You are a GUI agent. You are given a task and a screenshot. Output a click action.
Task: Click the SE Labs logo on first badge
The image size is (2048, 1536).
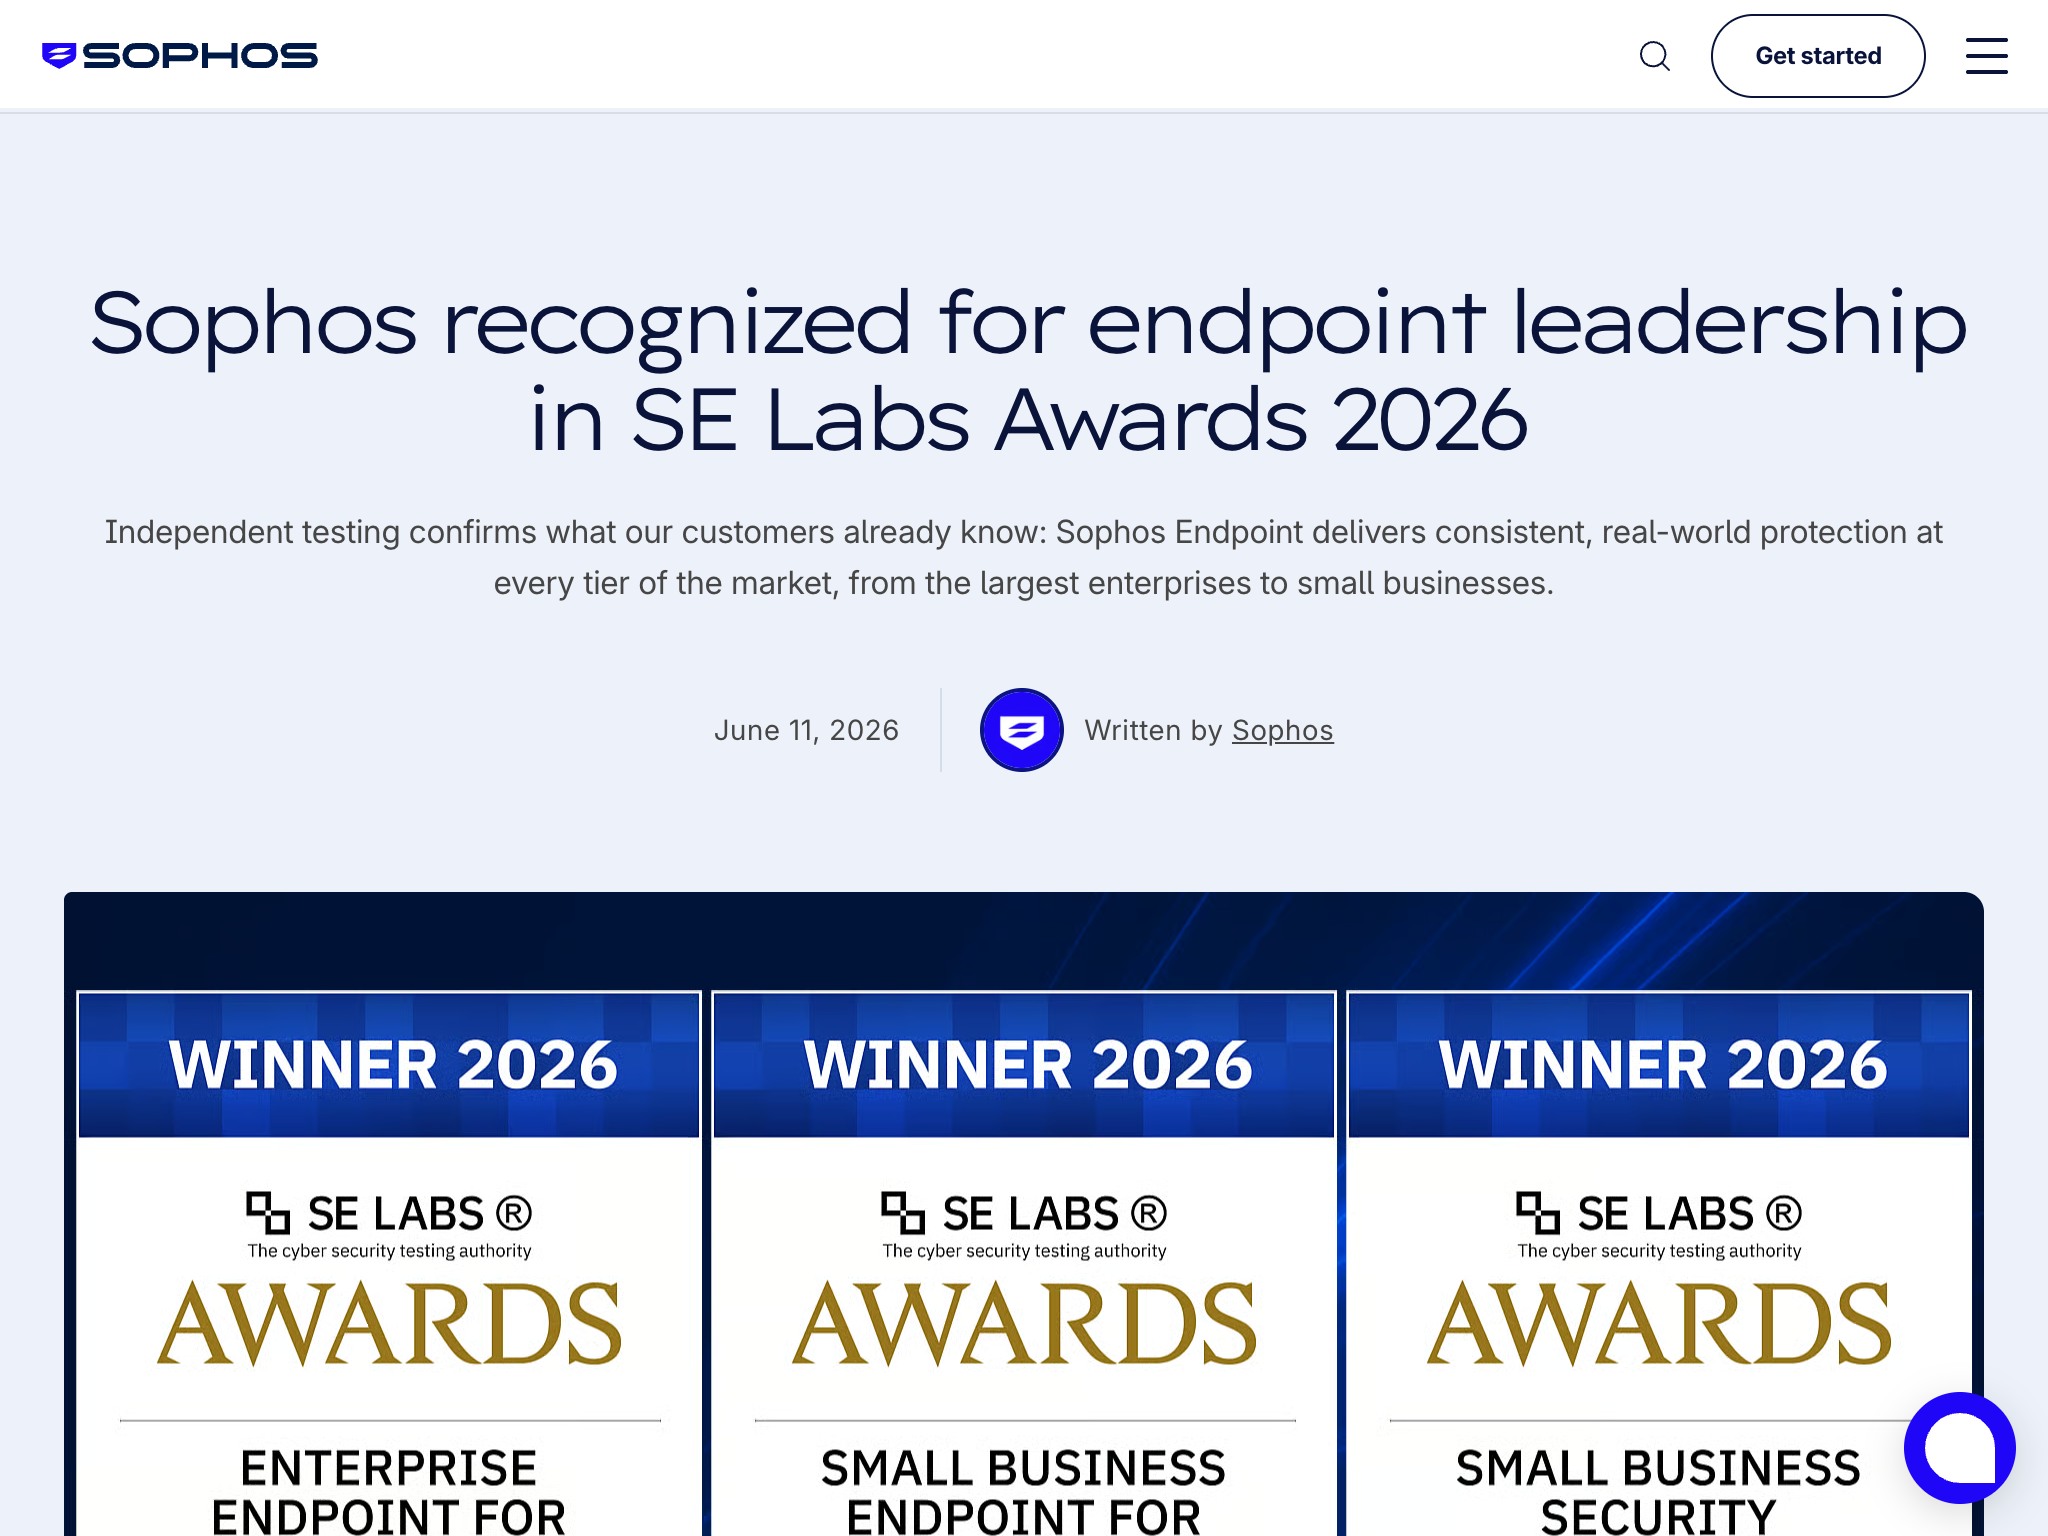[x=389, y=1224]
